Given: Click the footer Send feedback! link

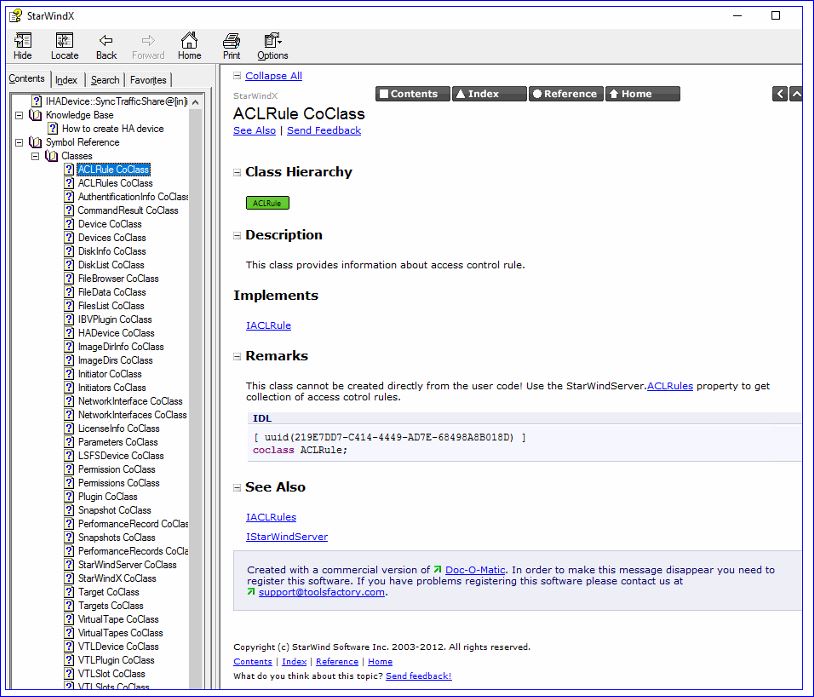Looking at the screenshot, I should 418,676.
